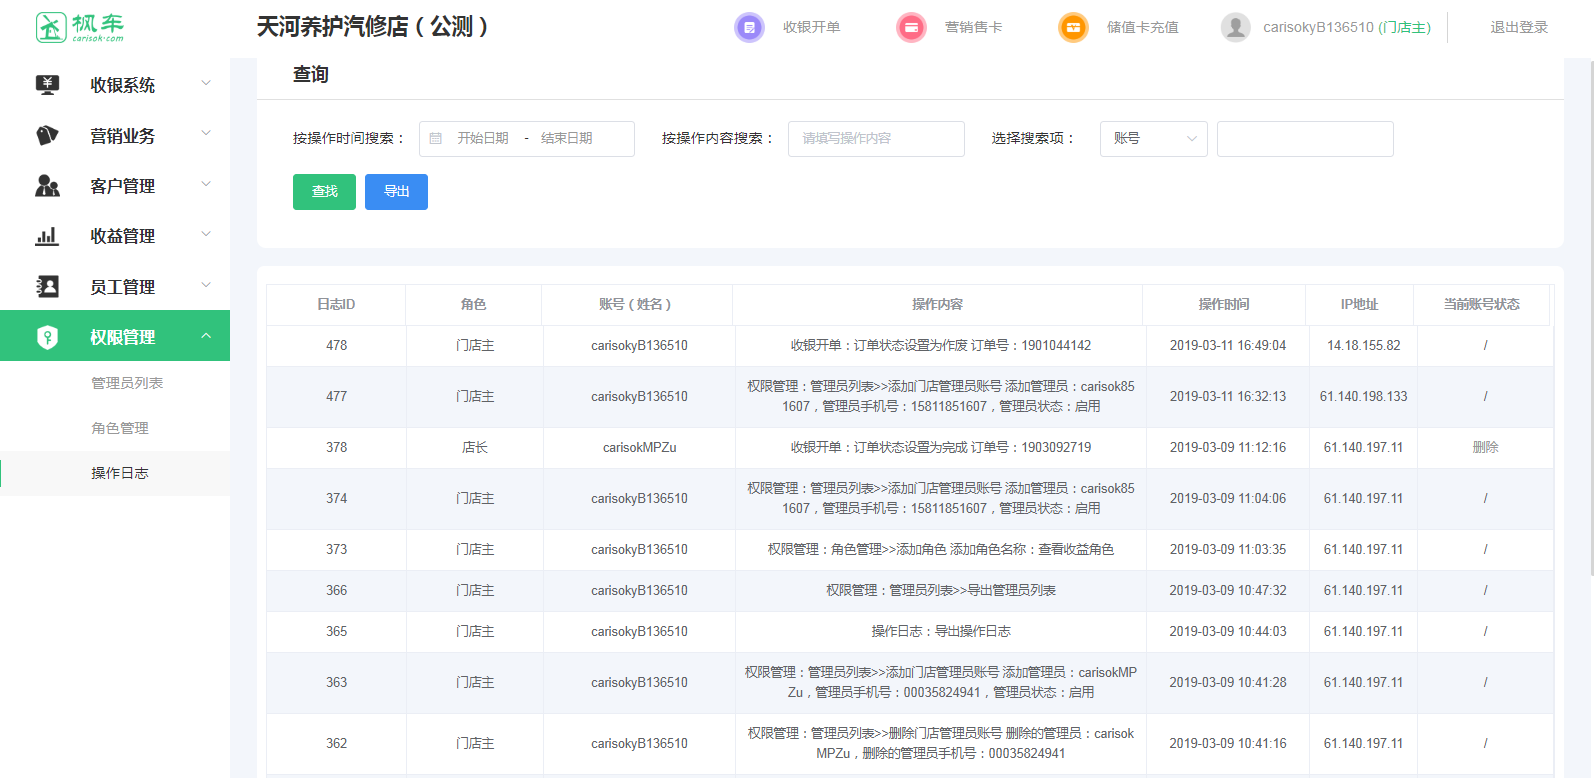Image resolution: width=1594 pixels, height=778 pixels.
Task: Open 角色管理 submenu item
Action: pyautogui.click(x=120, y=428)
